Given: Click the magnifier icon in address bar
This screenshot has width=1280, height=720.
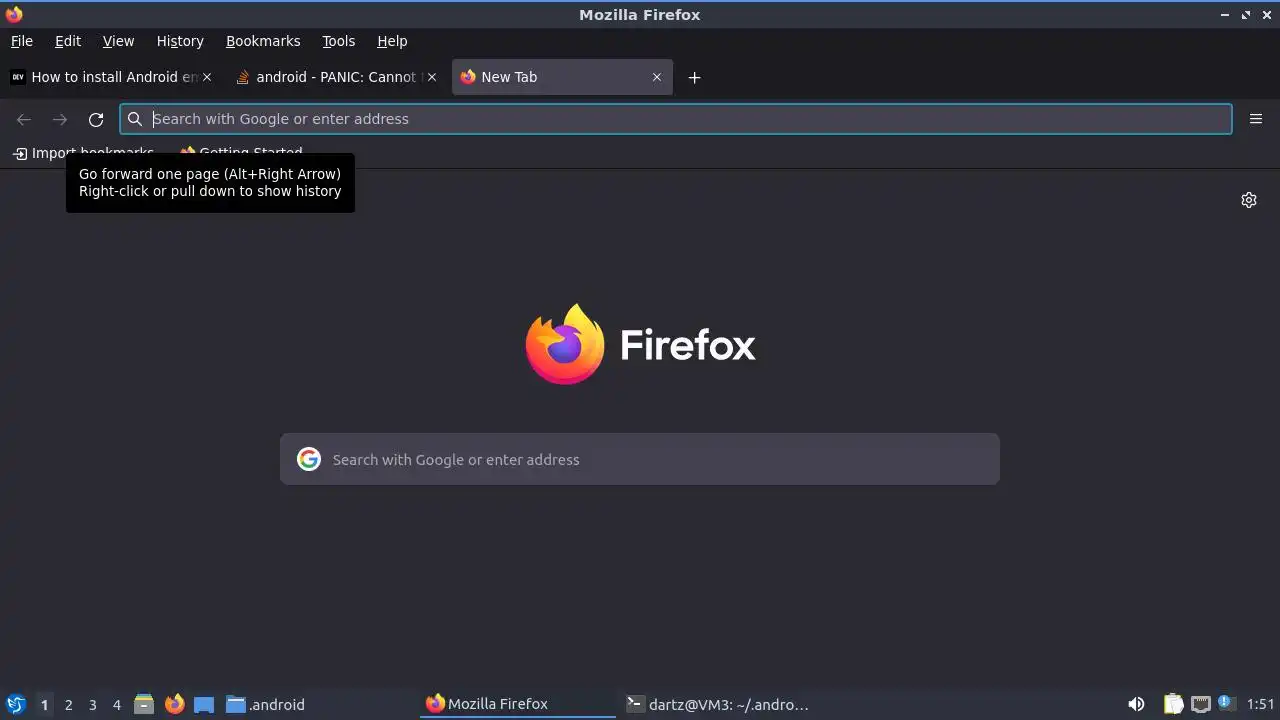Looking at the screenshot, I should point(135,119).
